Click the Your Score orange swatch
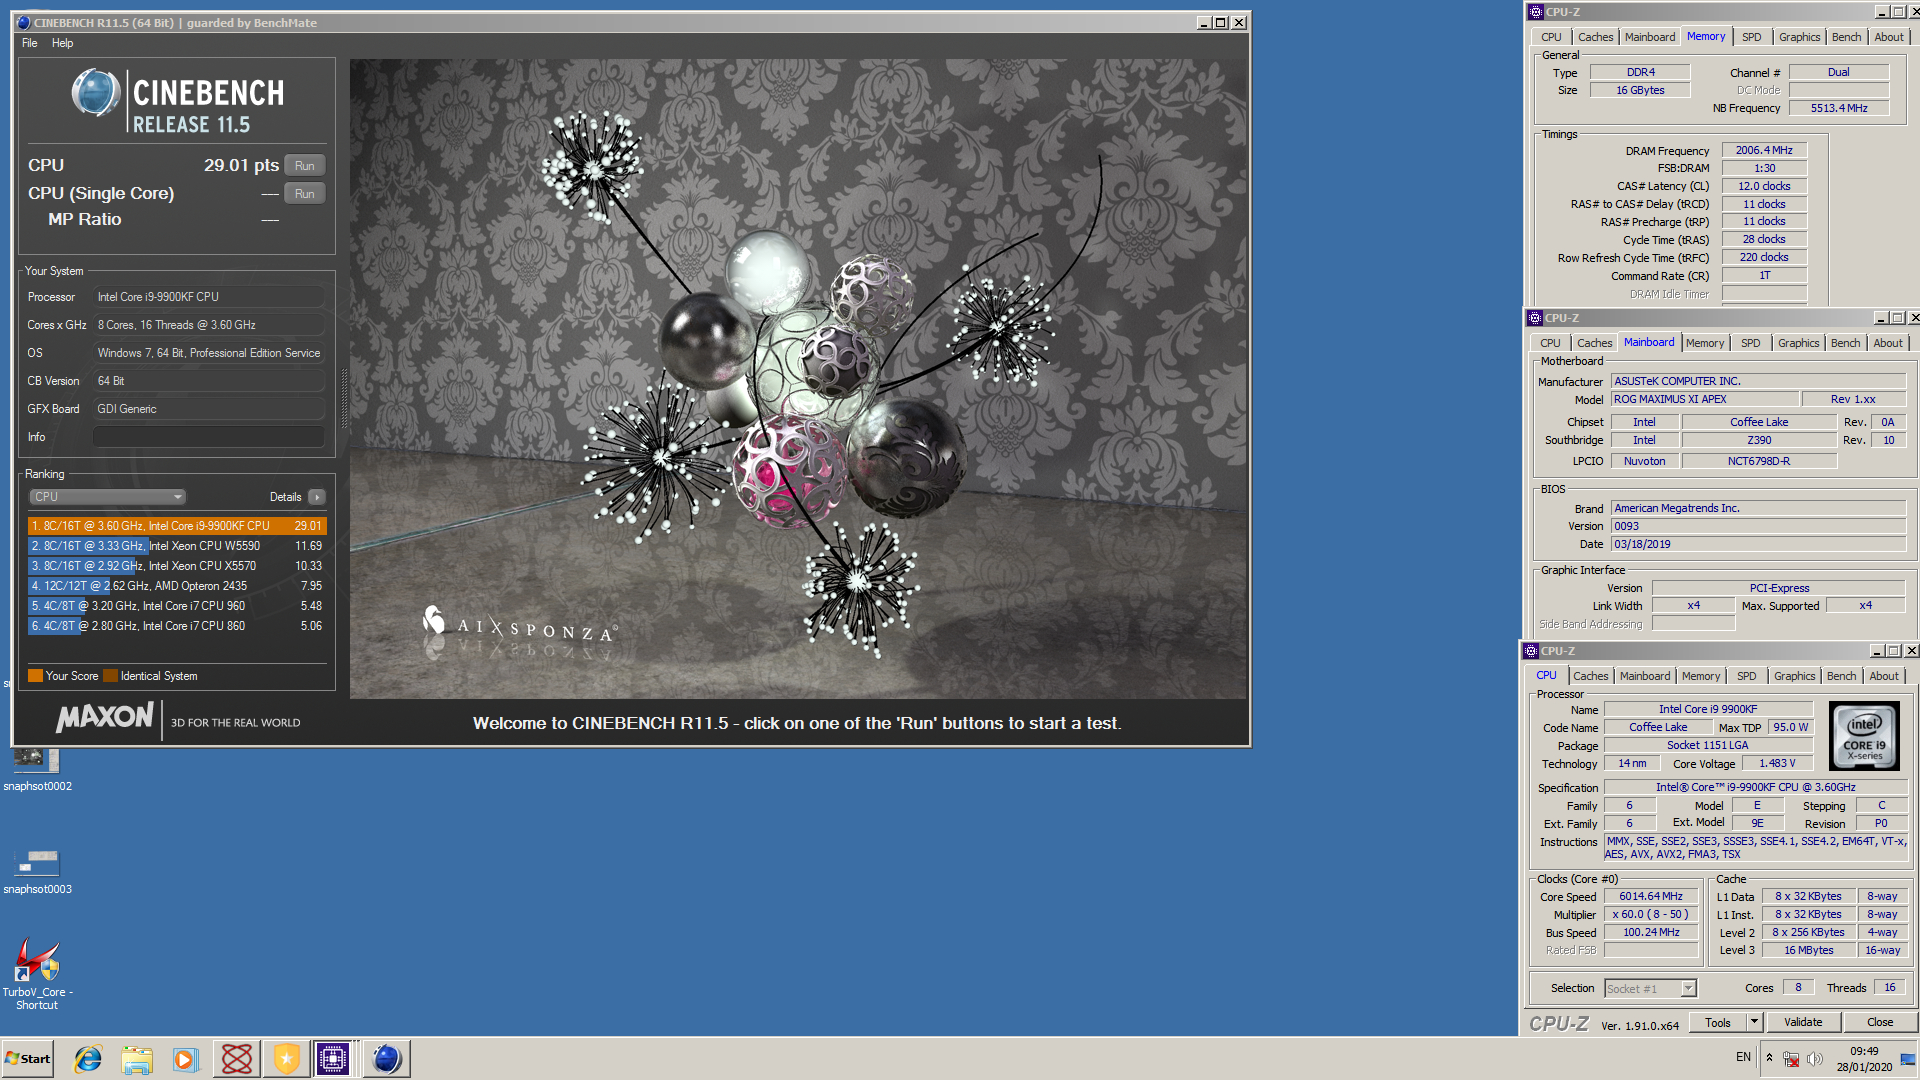Image resolution: width=1920 pixels, height=1080 pixels. (35, 676)
